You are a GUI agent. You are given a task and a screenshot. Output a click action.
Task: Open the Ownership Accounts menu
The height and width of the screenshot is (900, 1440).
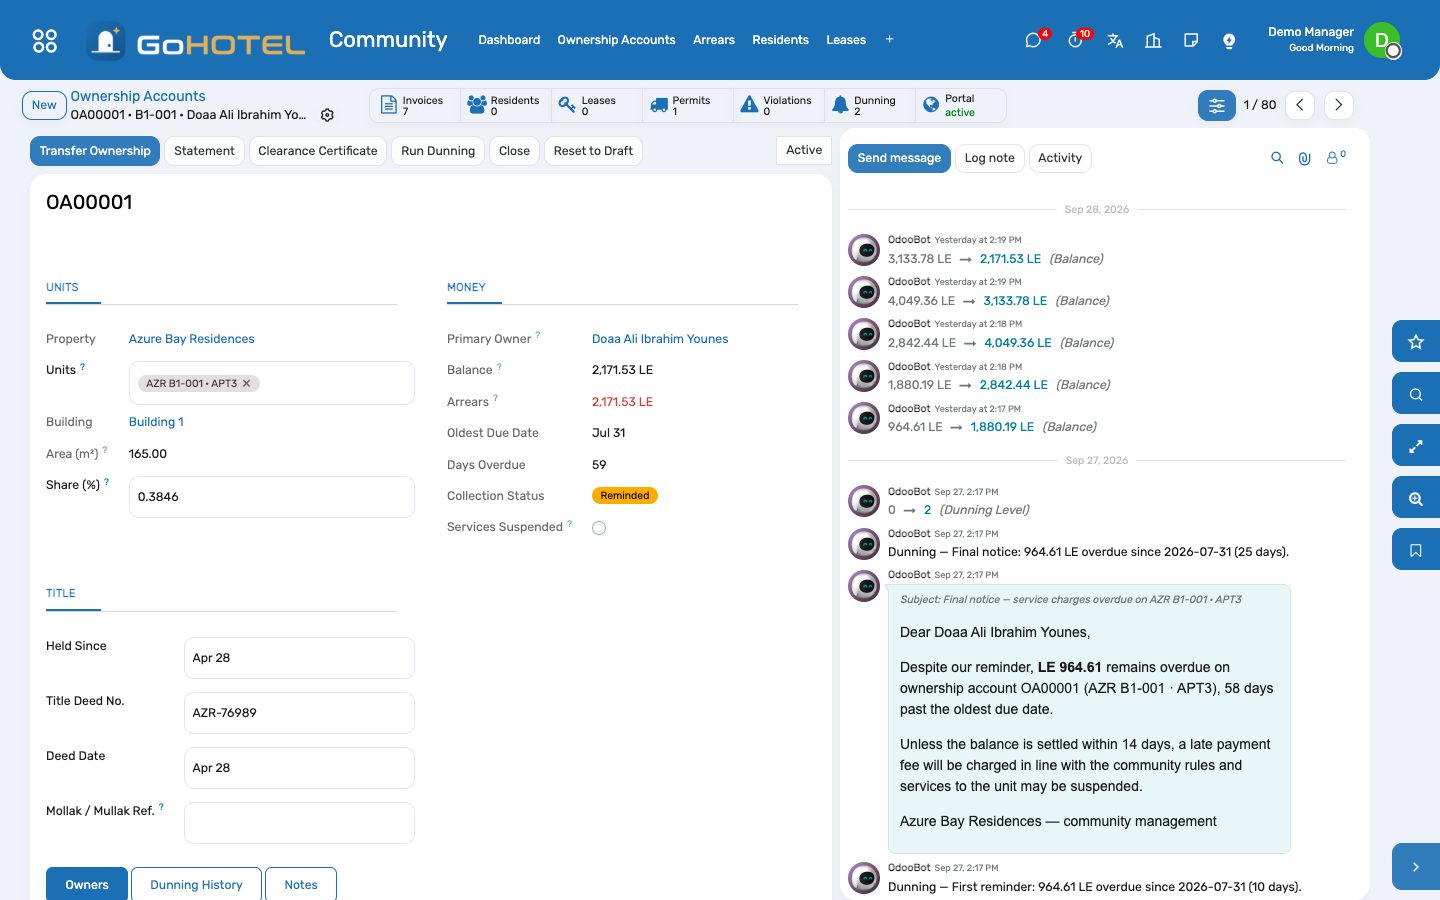coord(616,40)
